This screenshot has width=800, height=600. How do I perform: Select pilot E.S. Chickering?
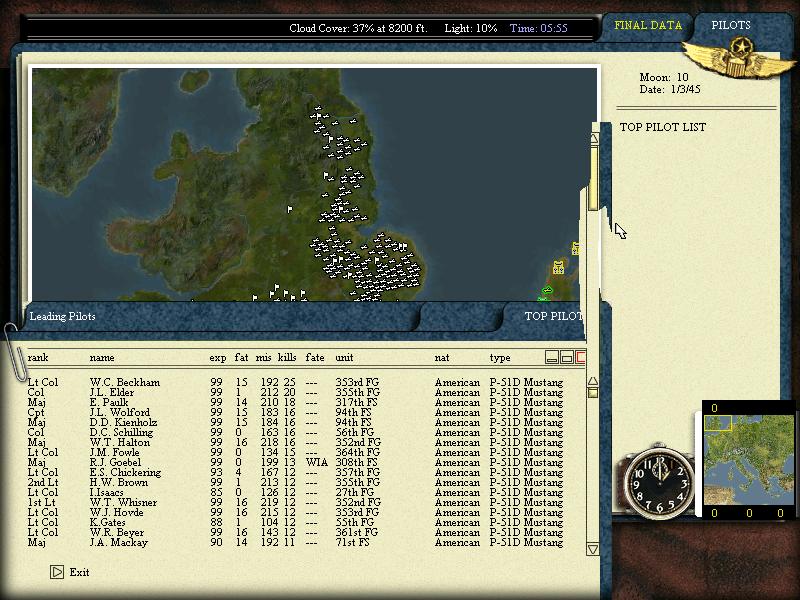125,472
